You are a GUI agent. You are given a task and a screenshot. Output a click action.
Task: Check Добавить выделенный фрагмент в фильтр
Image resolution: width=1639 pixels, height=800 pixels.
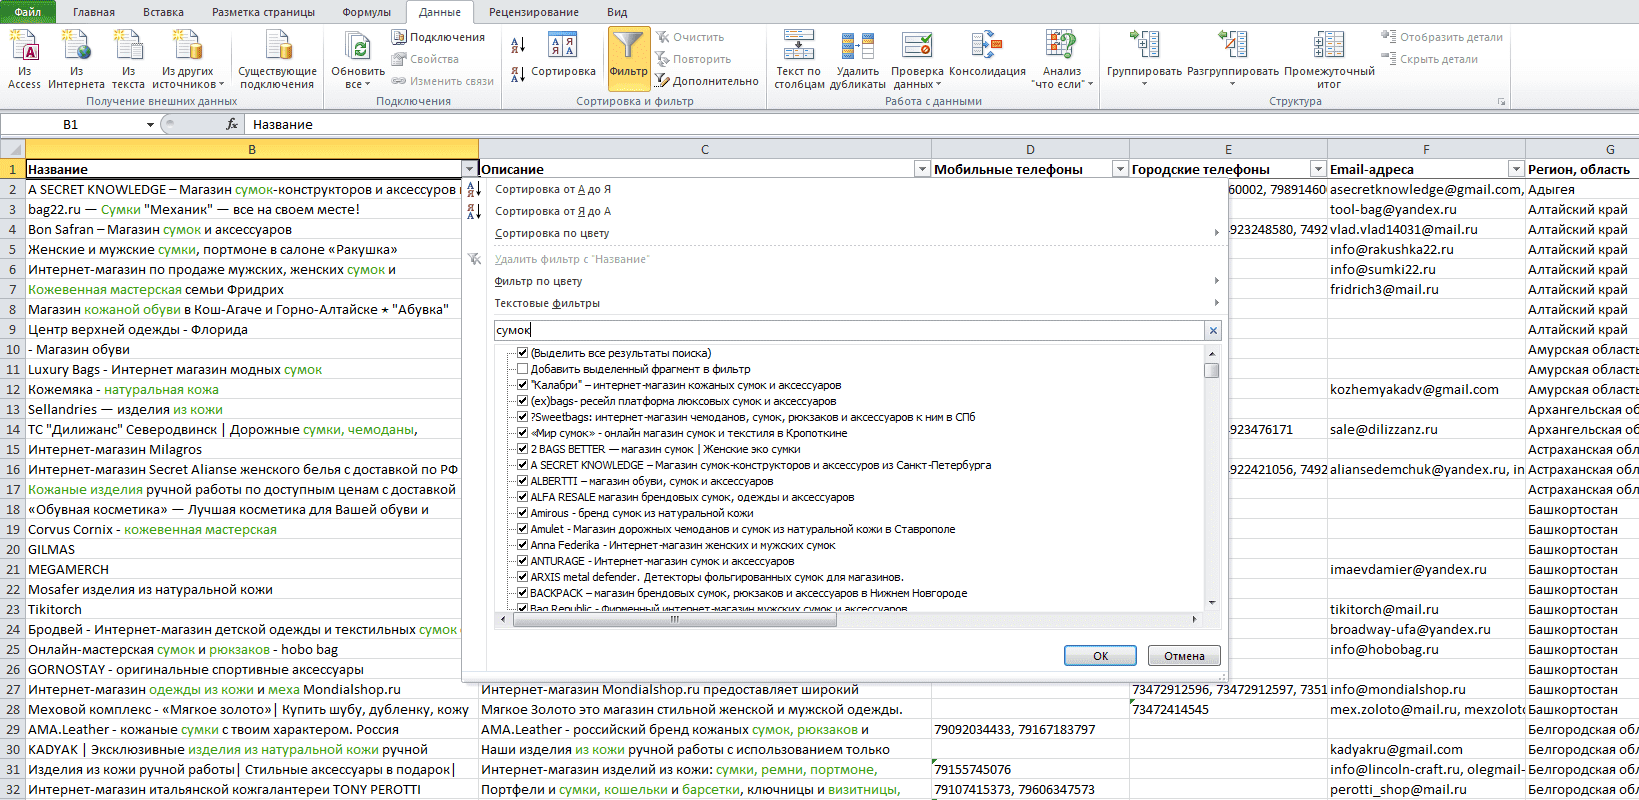tap(522, 369)
